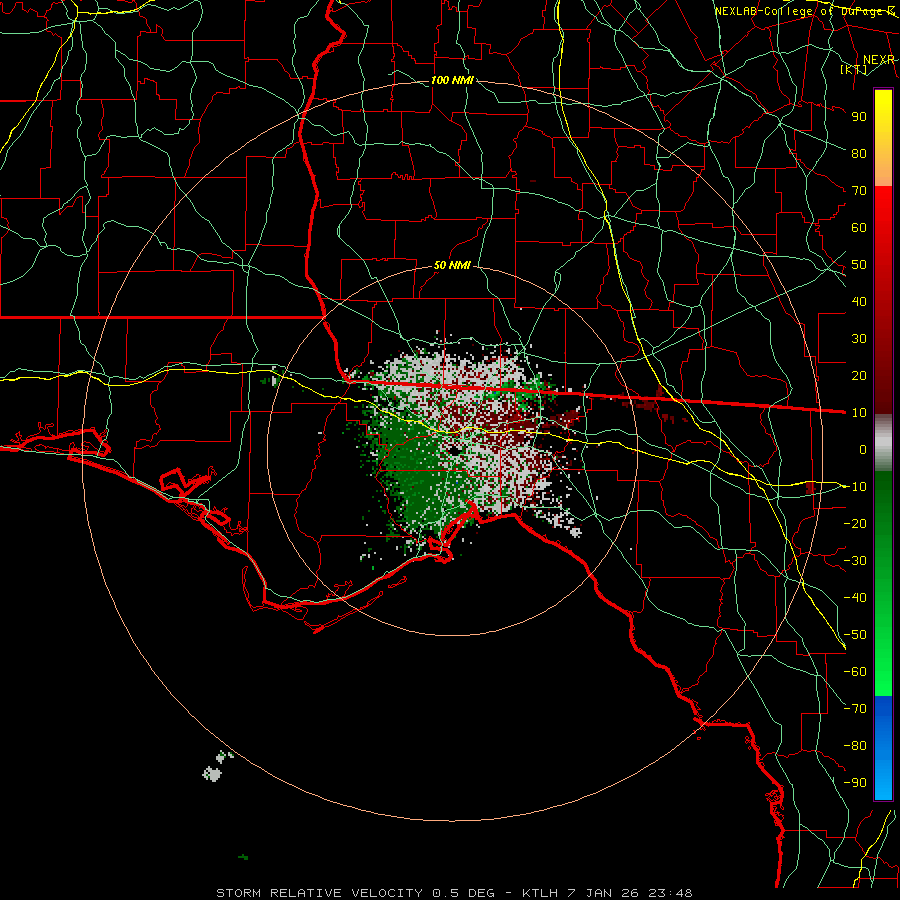Click the -60 knot label on velocity scale
The width and height of the screenshot is (900, 900).
[855, 672]
